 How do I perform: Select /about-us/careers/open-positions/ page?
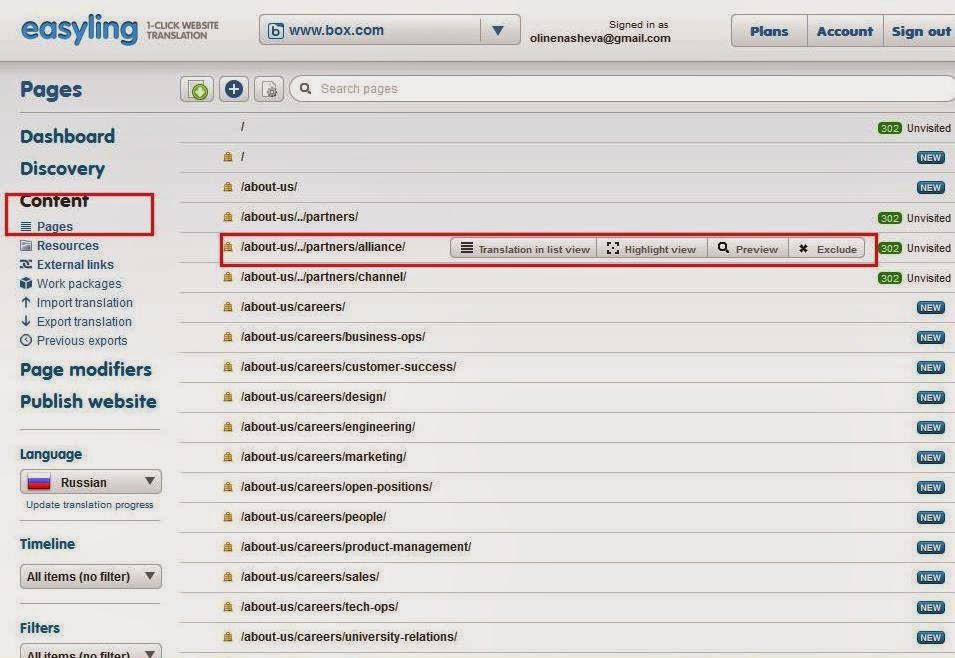(336, 487)
